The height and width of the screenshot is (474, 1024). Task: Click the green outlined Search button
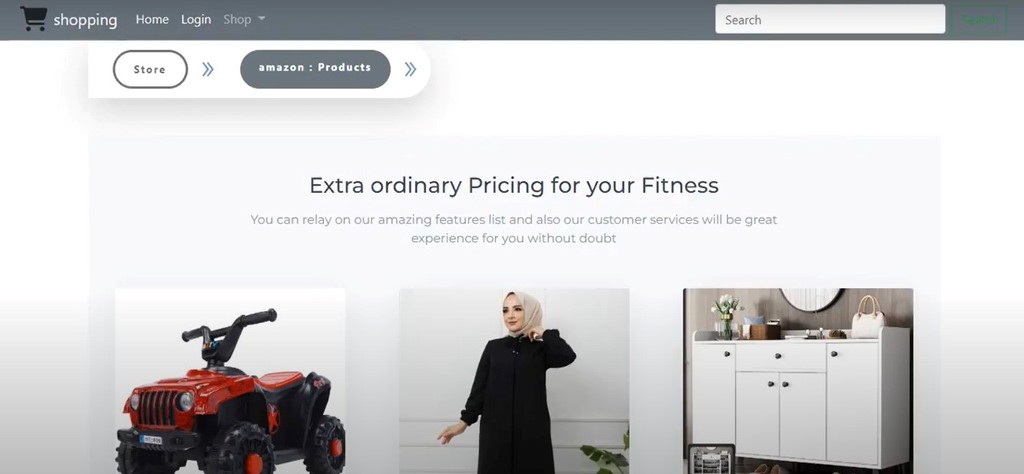(x=979, y=20)
